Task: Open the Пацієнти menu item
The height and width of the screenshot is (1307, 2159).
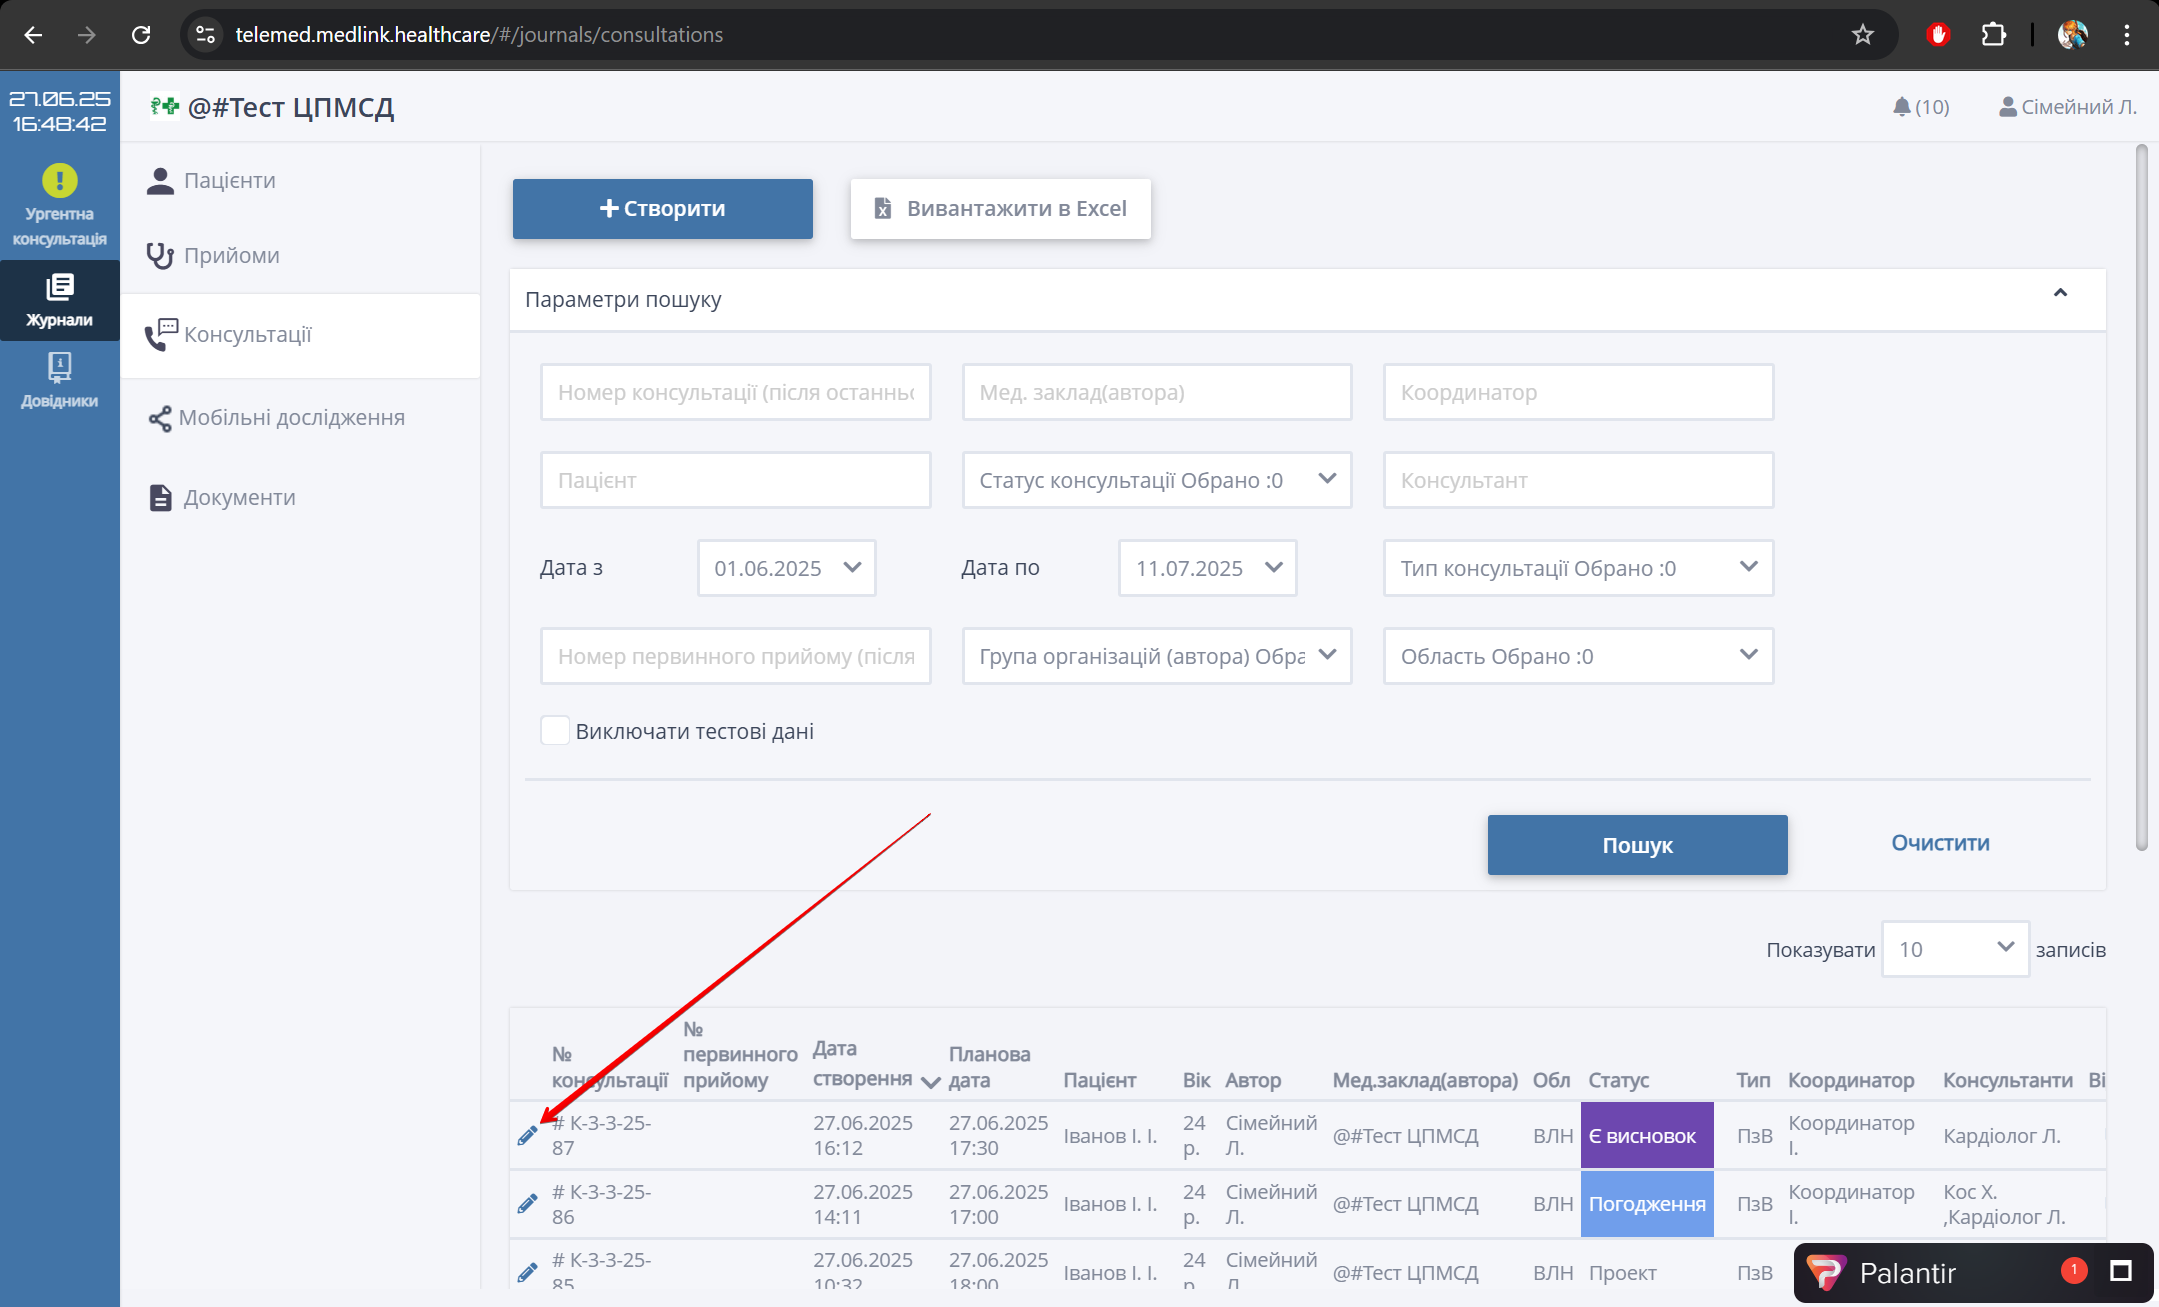Action: [x=229, y=181]
